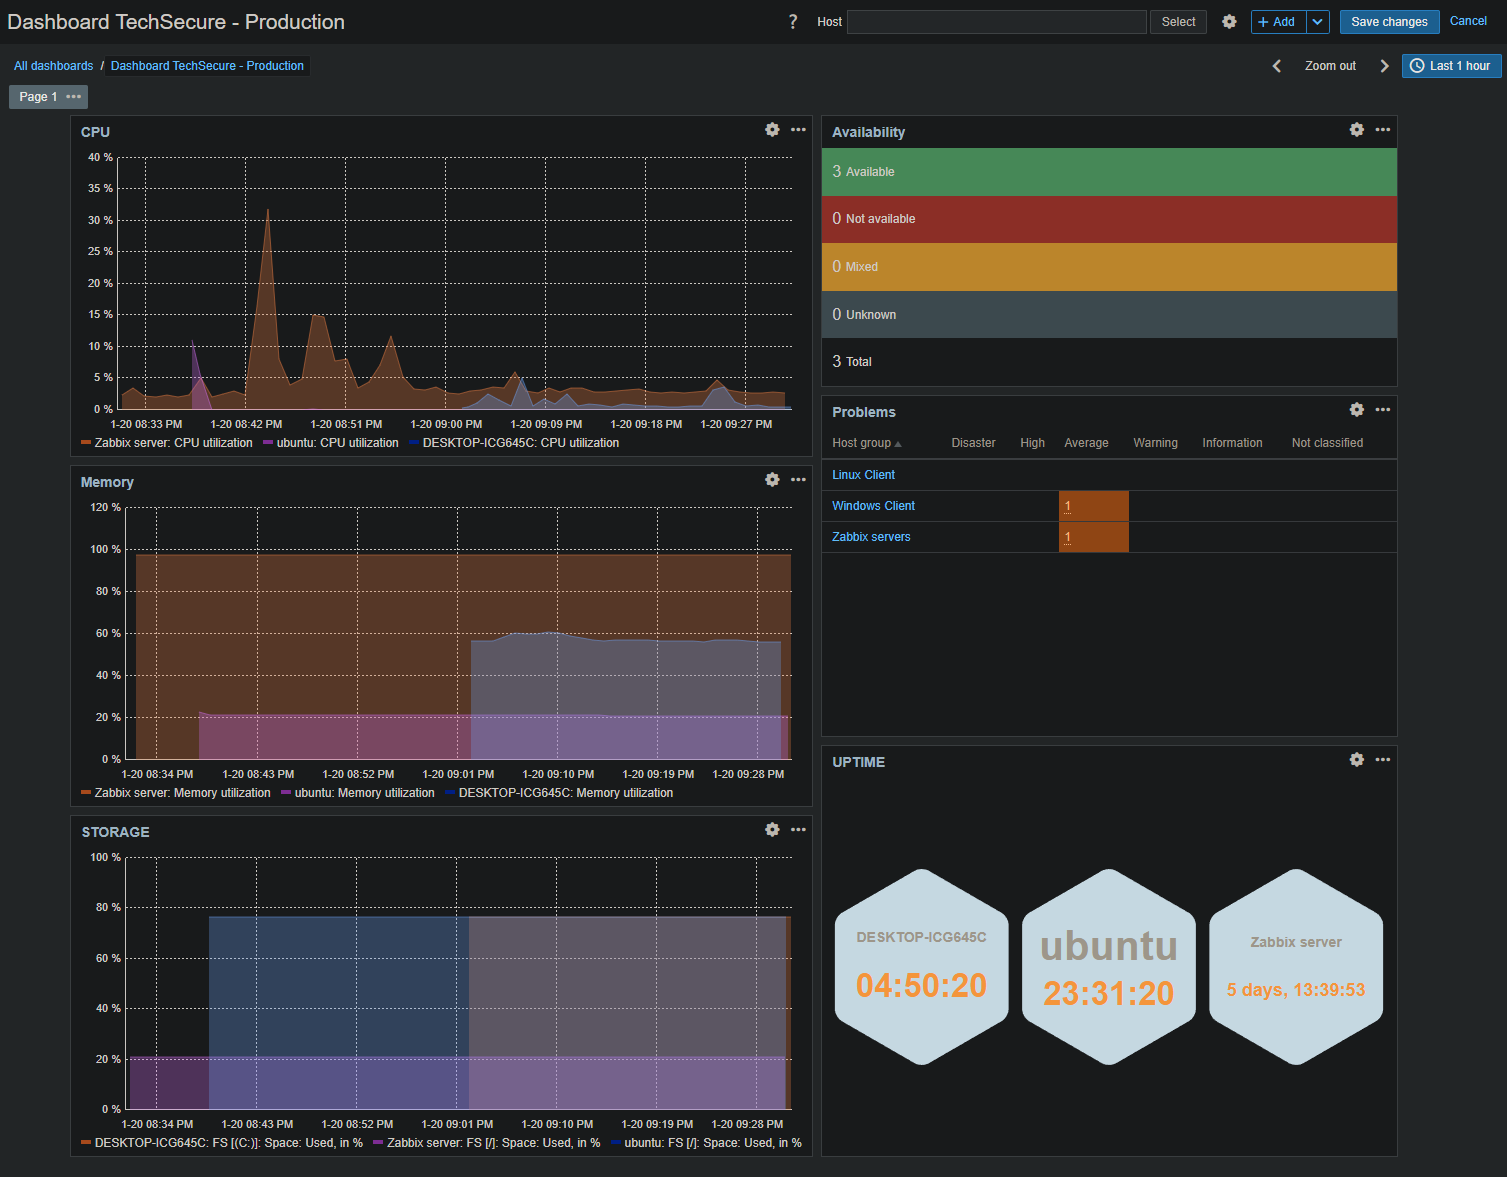1507x1177 pixels.
Task: Open the CPU widget gear settings
Action: pyautogui.click(x=772, y=130)
